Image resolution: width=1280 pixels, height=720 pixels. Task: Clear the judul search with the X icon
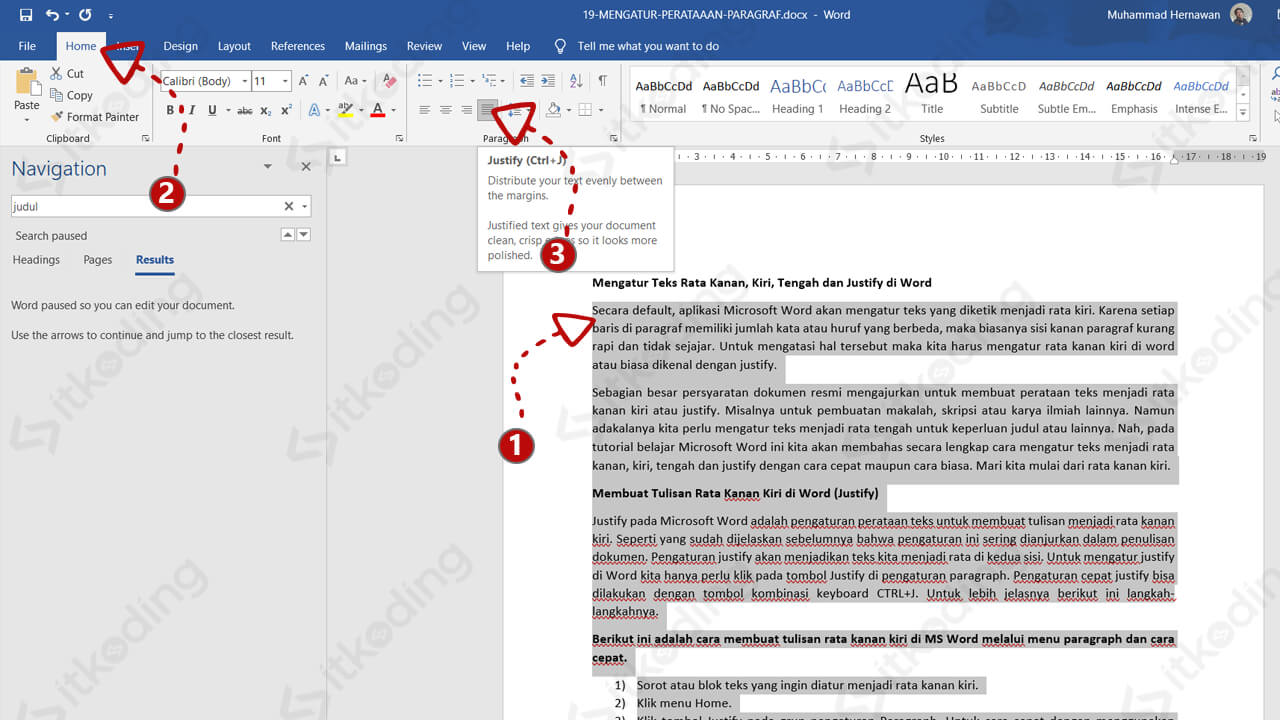[x=289, y=206]
